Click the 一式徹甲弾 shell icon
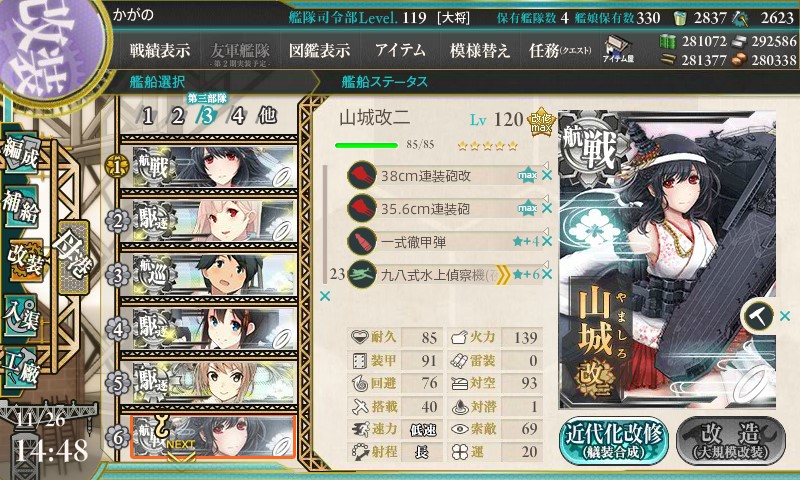 362,241
